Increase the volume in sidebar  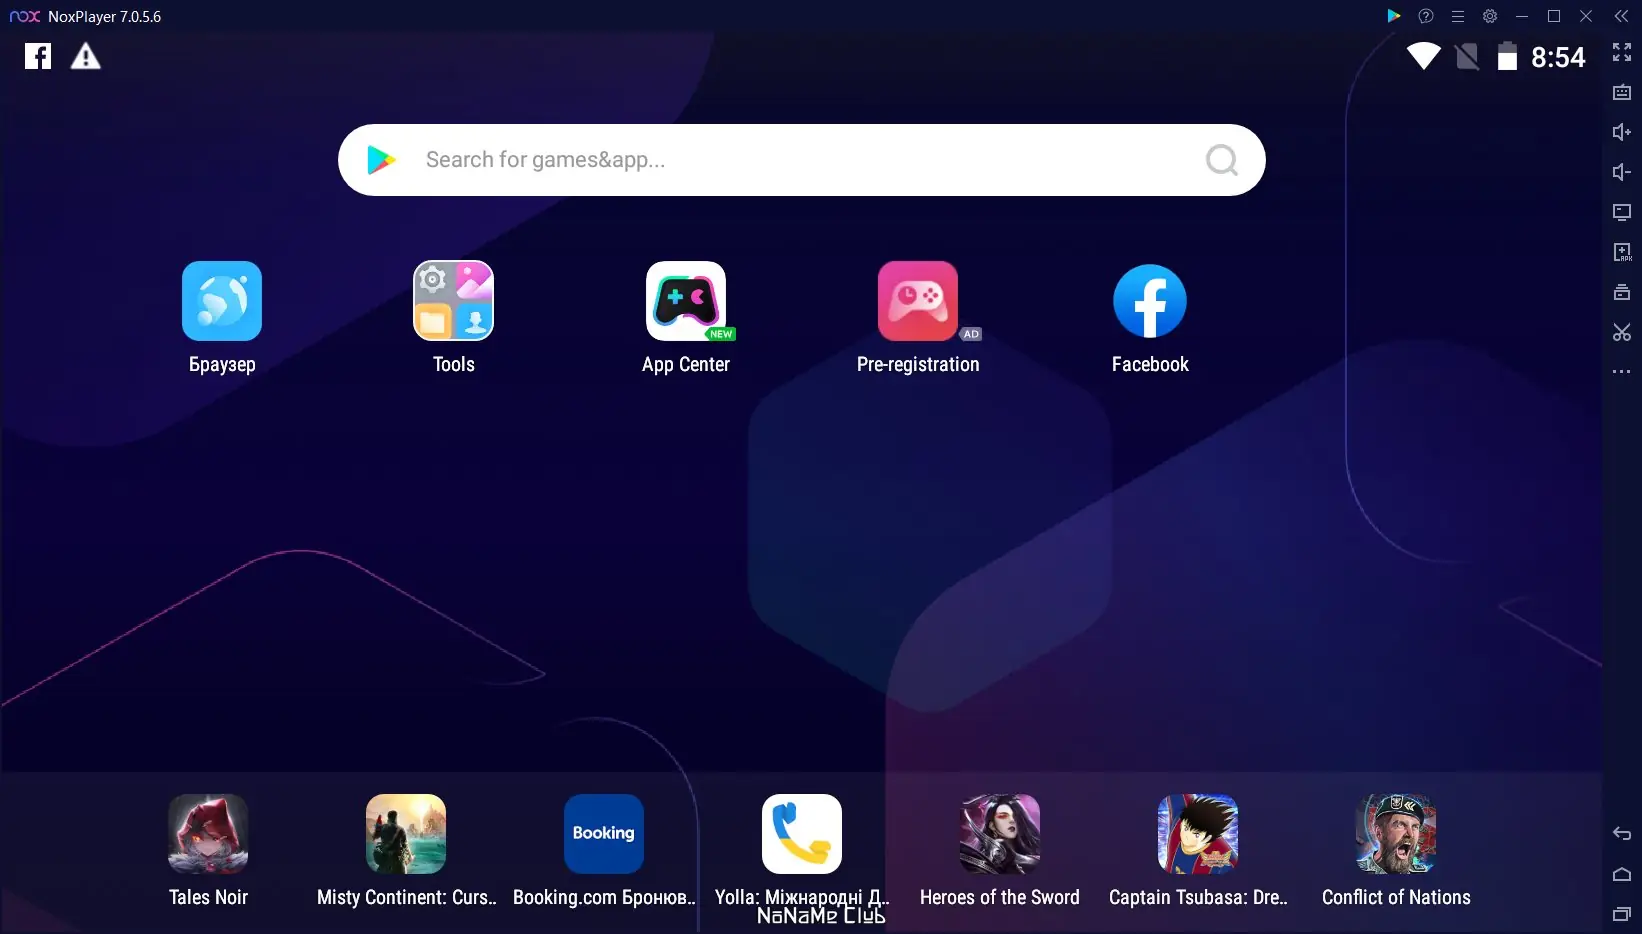pyautogui.click(x=1622, y=132)
